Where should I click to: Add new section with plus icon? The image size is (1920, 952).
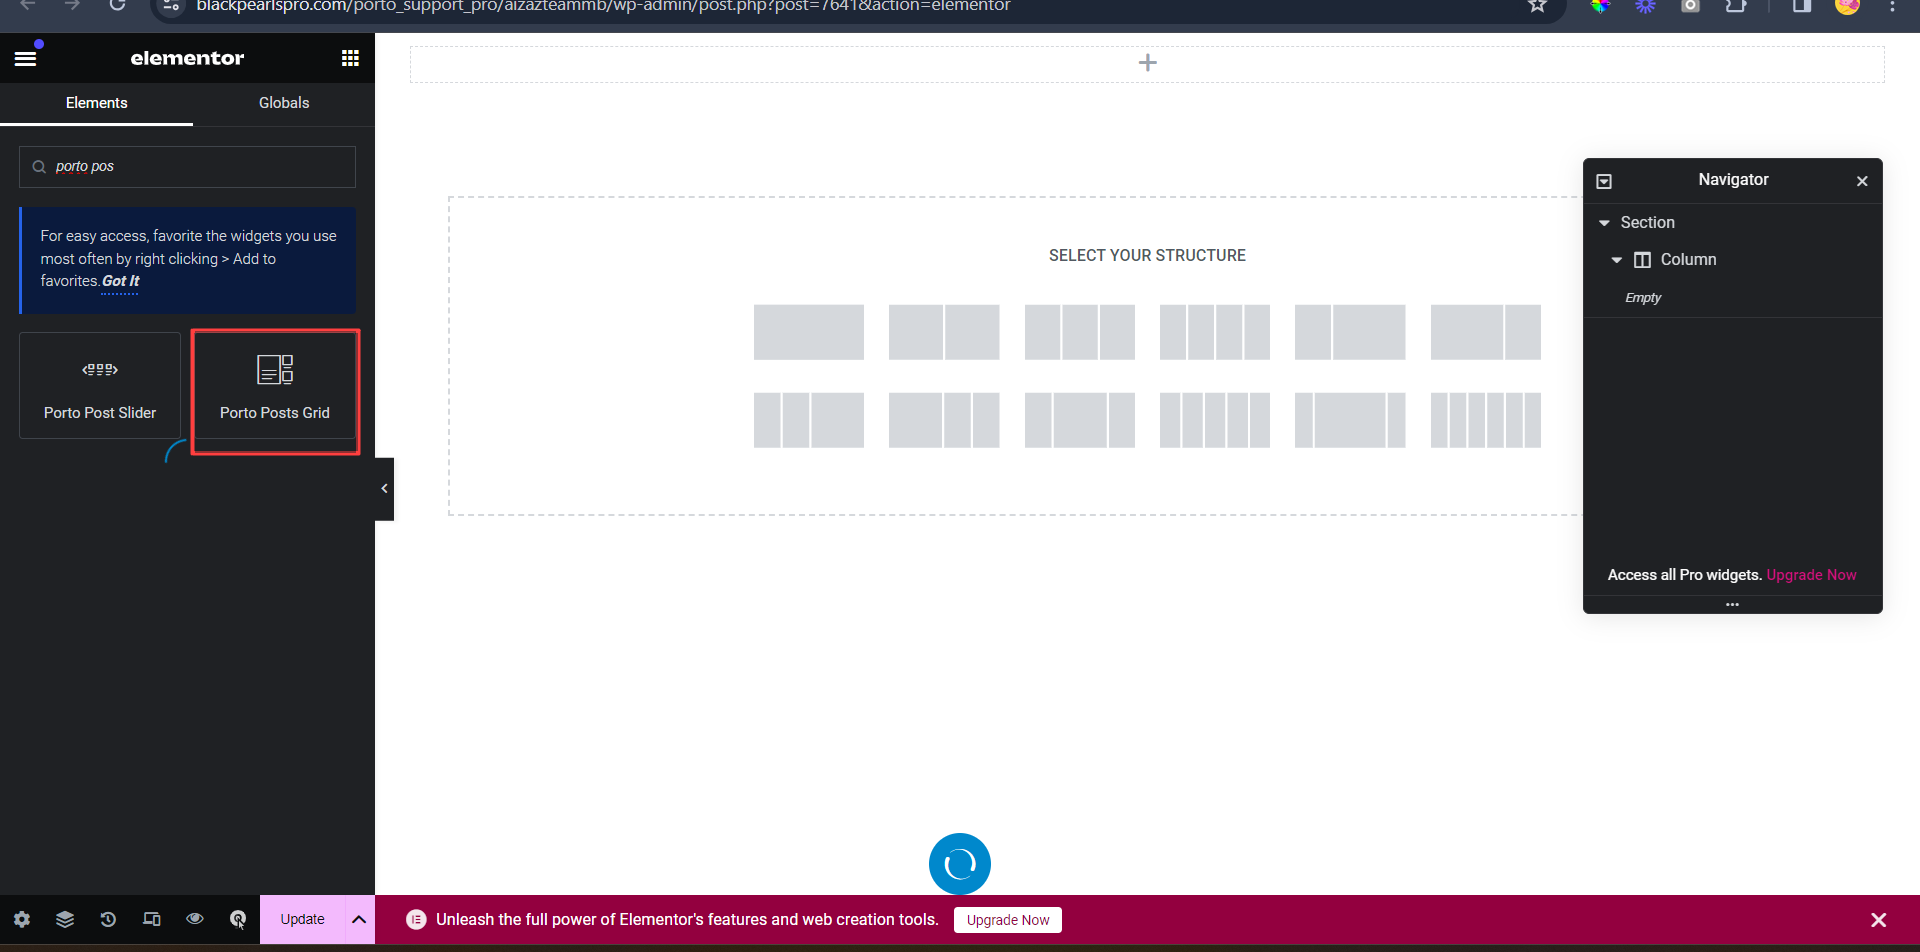coord(1148,63)
